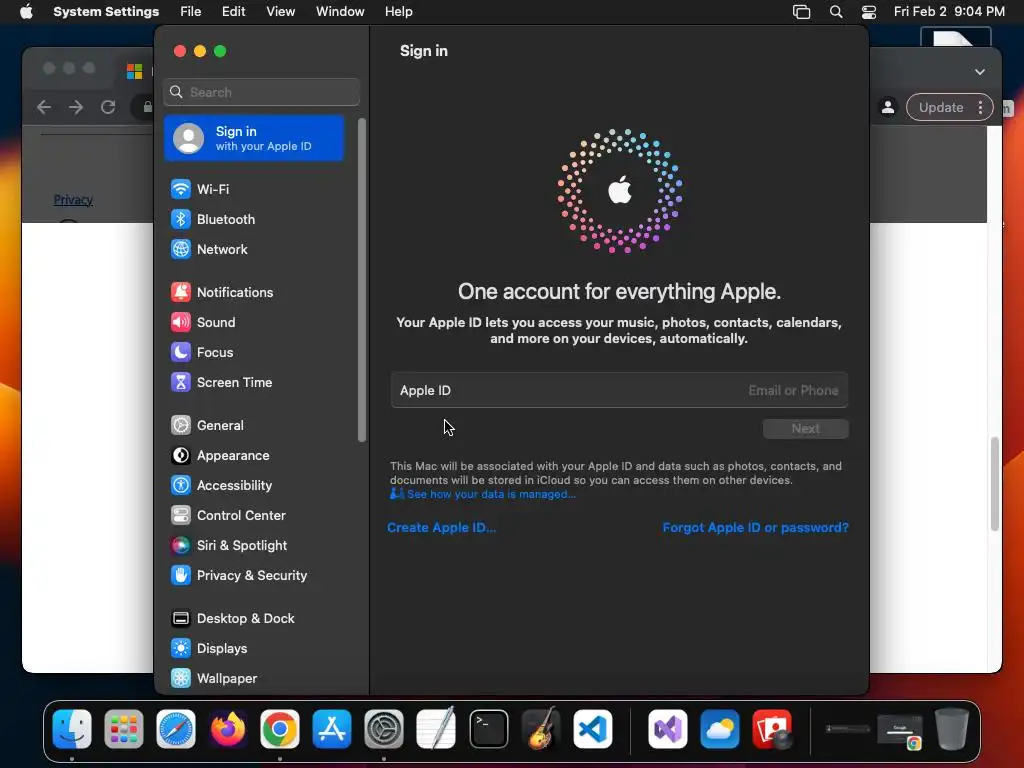This screenshot has width=1024, height=768.
Task: Open Chrome three-dot menu
Action: pyautogui.click(x=980, y=108)
